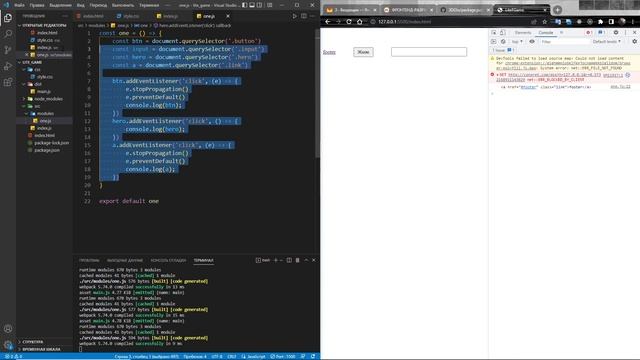Click the browser address bar URL
The height and width of the screenshot is (360, 640).
404,22
